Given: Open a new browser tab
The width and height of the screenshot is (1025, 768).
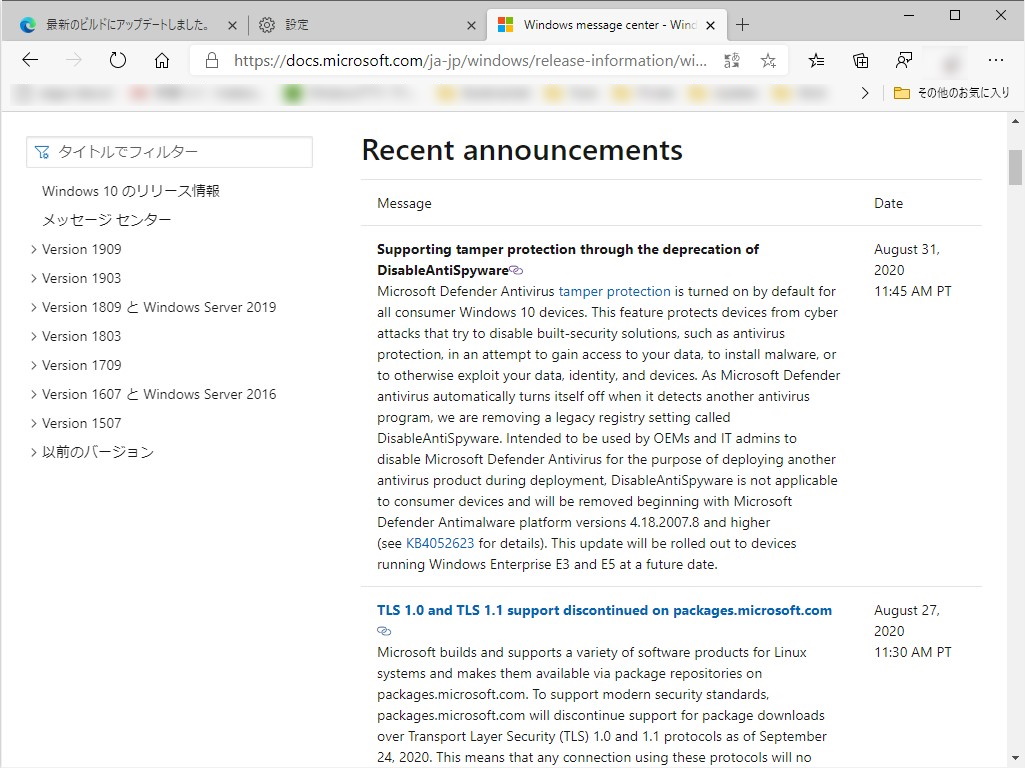Looking at the screenshot, I should click(x=742, y=25).
